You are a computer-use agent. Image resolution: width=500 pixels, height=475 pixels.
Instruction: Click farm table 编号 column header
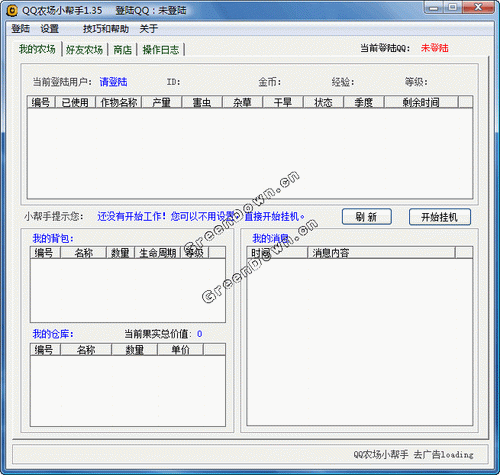click(41, 102)
